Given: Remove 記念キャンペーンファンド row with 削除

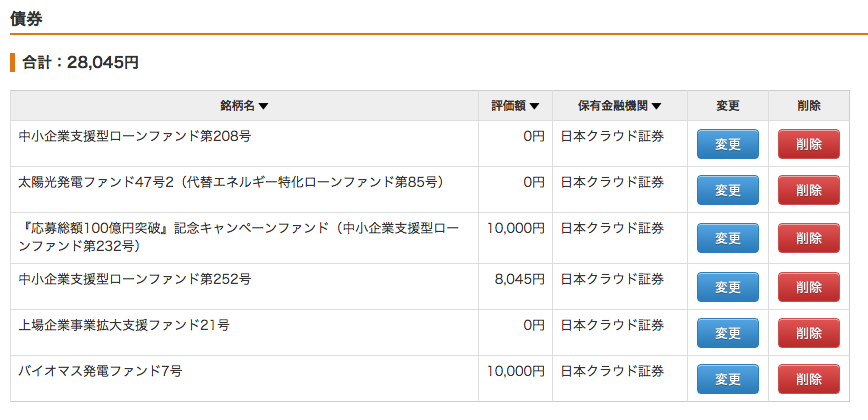Looking at the screenshot, I should point(809,238).
